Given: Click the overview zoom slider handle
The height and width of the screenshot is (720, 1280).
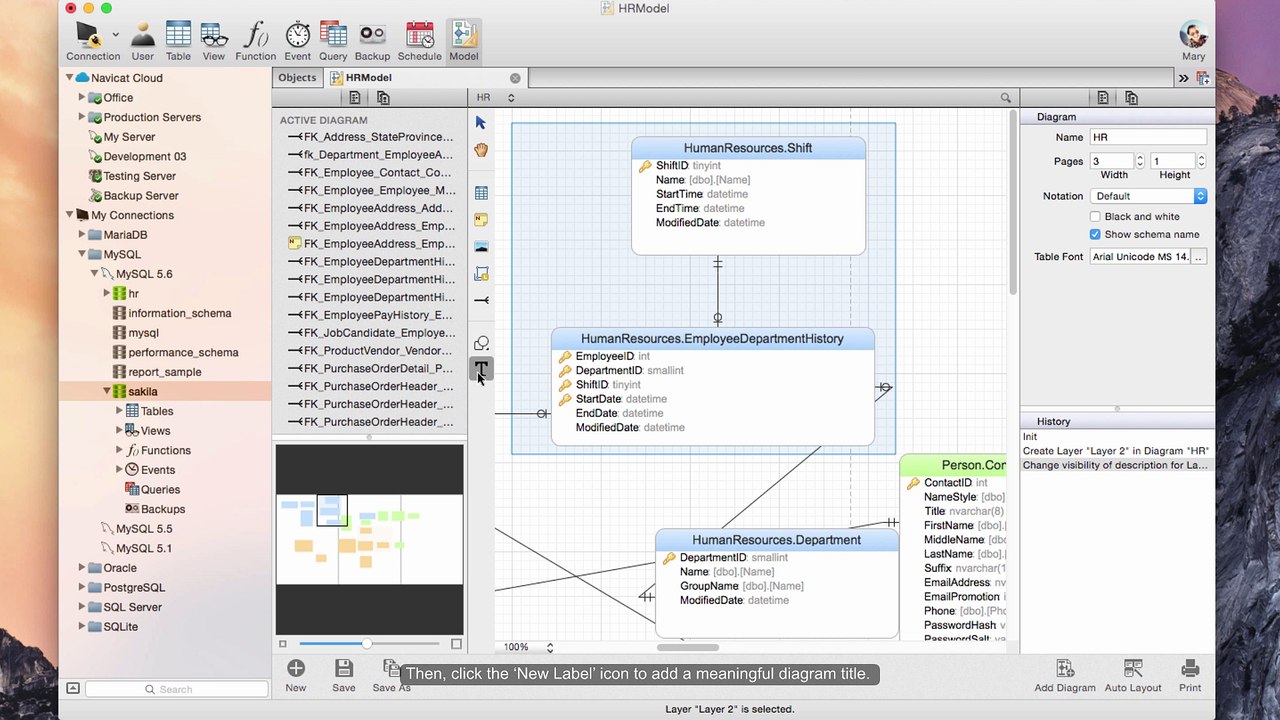Looking at the screenshot, I should (x=367, y=644).
